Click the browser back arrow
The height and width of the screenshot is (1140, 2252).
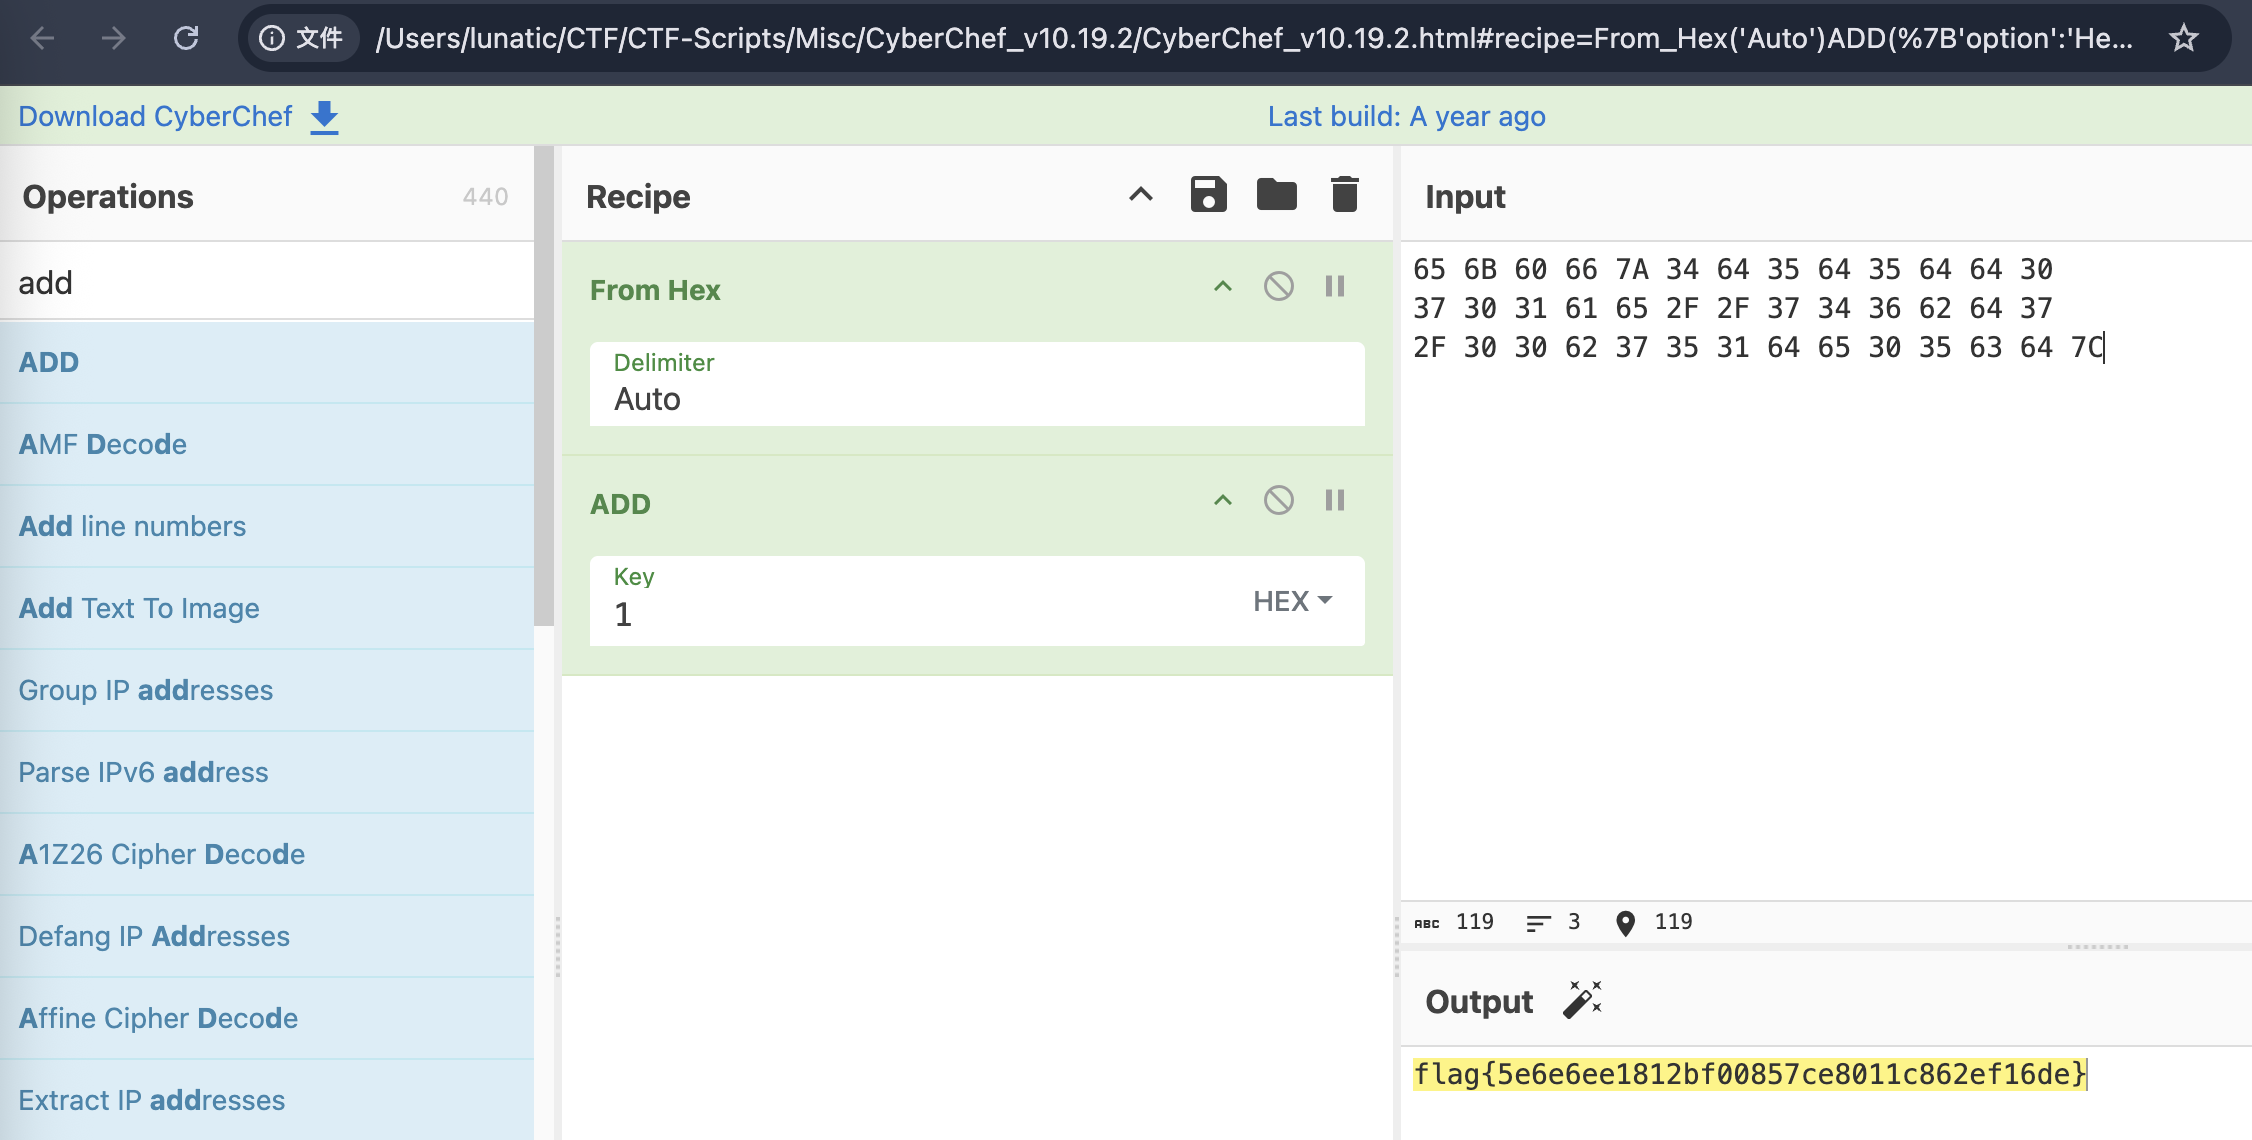tap(42, 39)
